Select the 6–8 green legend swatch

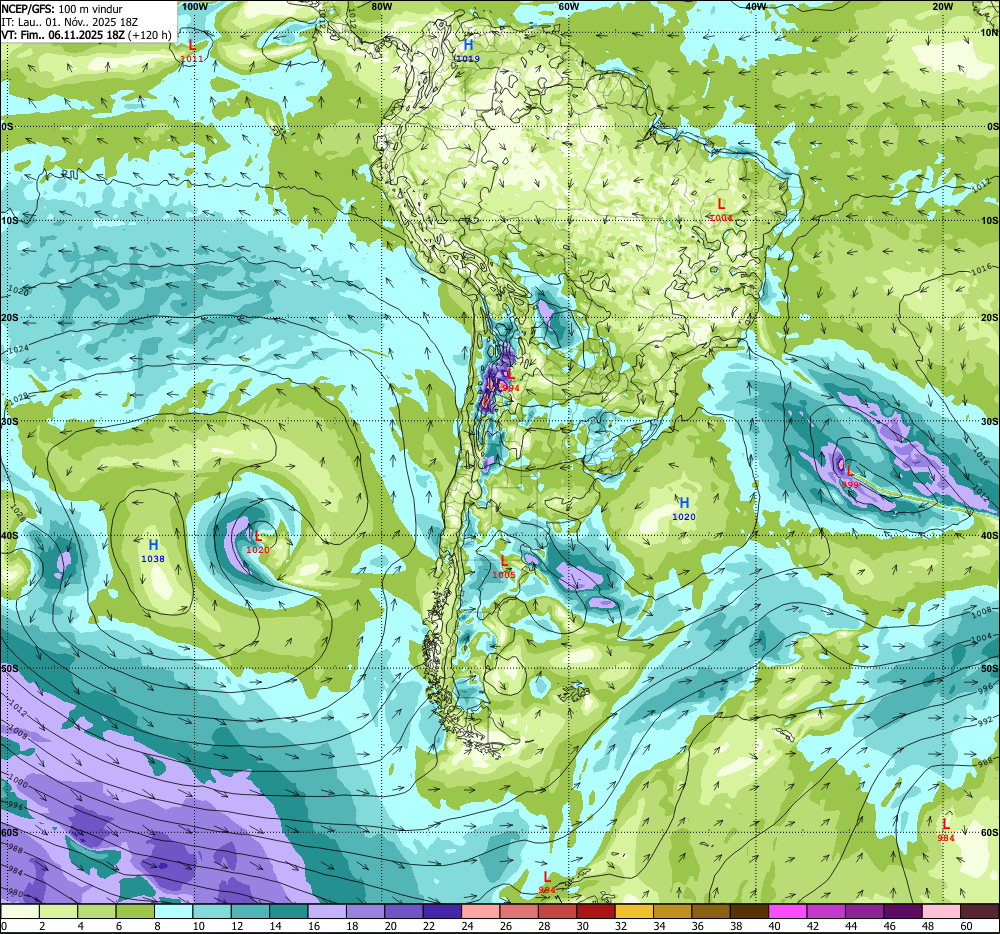(x=135, y=912)
